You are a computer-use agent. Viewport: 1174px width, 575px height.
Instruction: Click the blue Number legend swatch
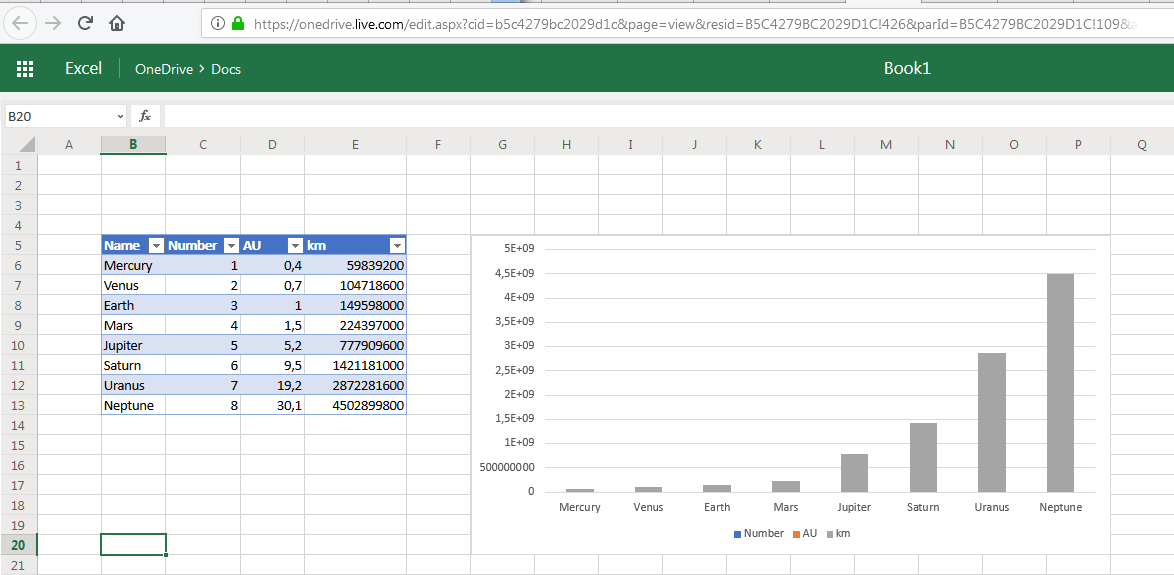click(738, 534)
